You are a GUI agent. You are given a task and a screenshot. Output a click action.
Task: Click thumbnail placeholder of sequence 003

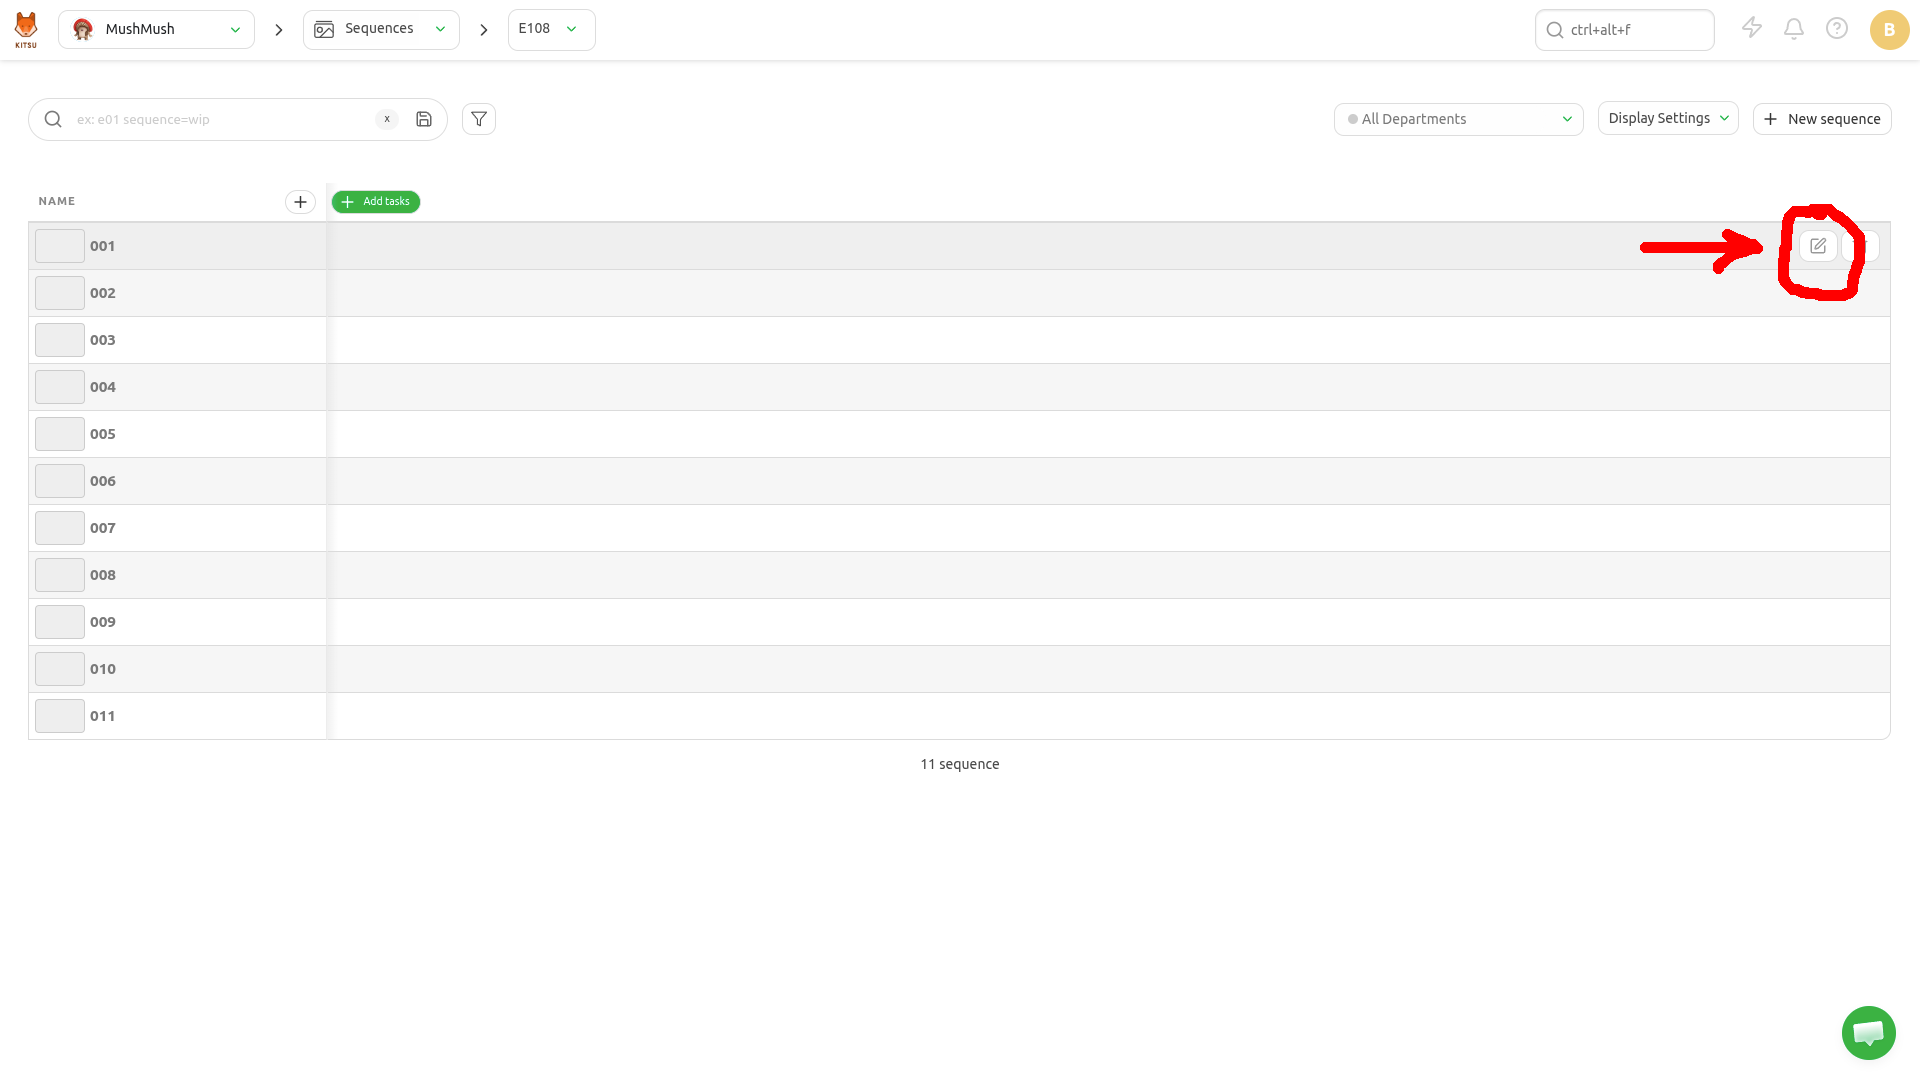click(x=60, y=340)
